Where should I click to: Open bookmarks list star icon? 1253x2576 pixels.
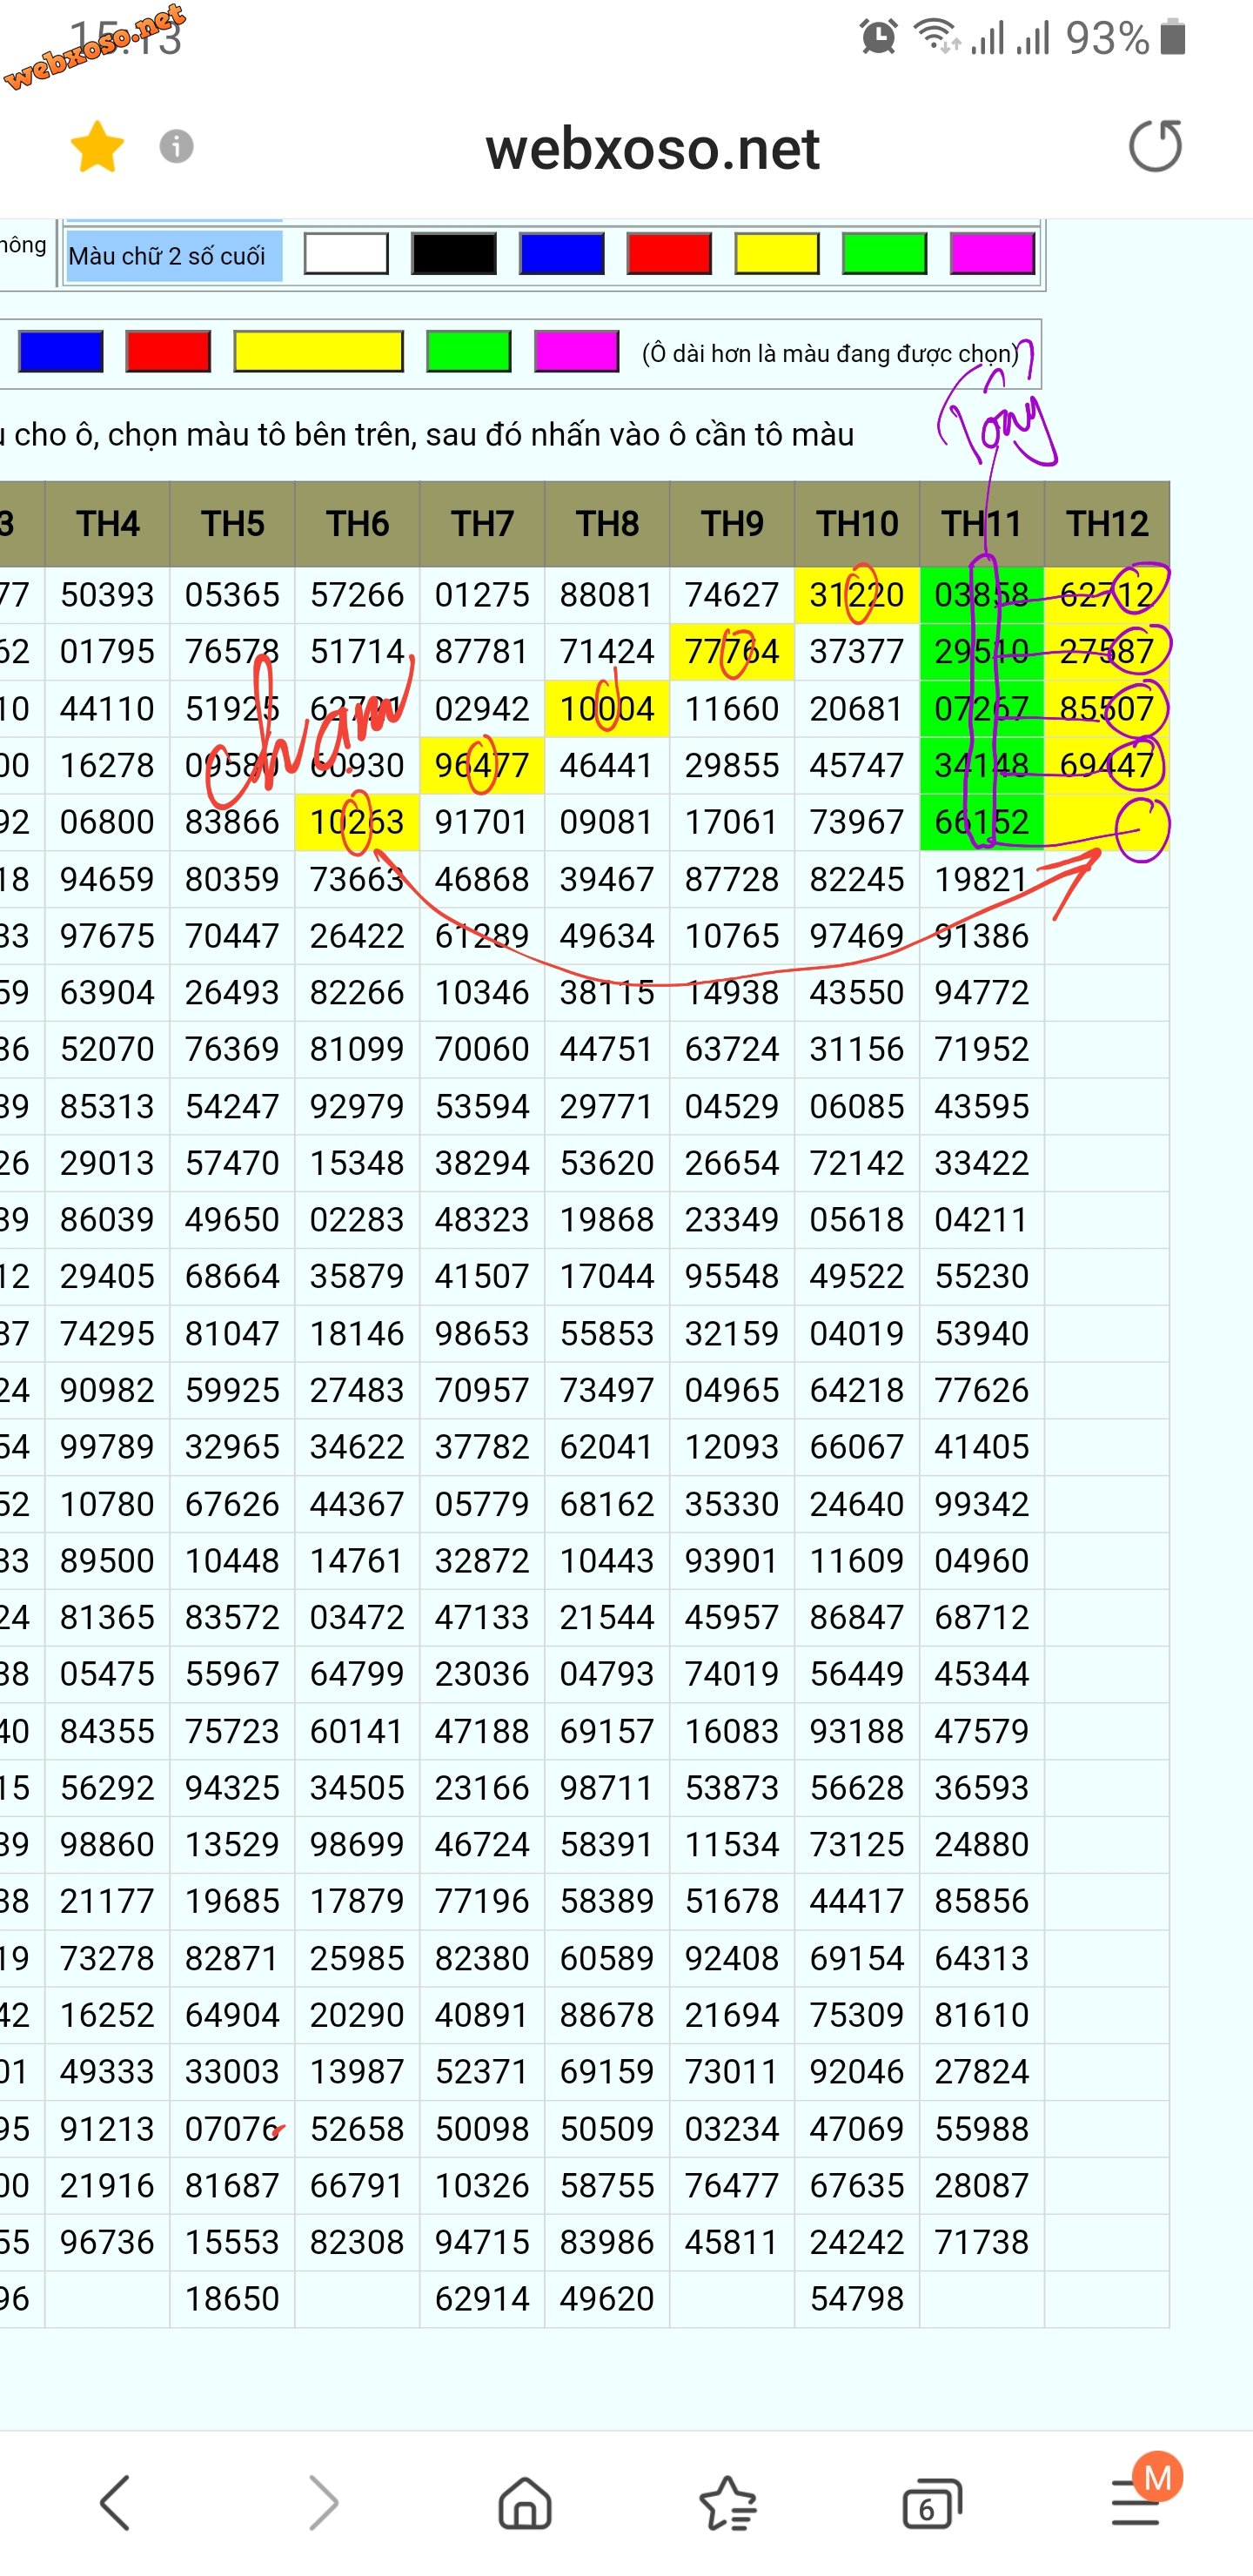tap(728, 2503)
